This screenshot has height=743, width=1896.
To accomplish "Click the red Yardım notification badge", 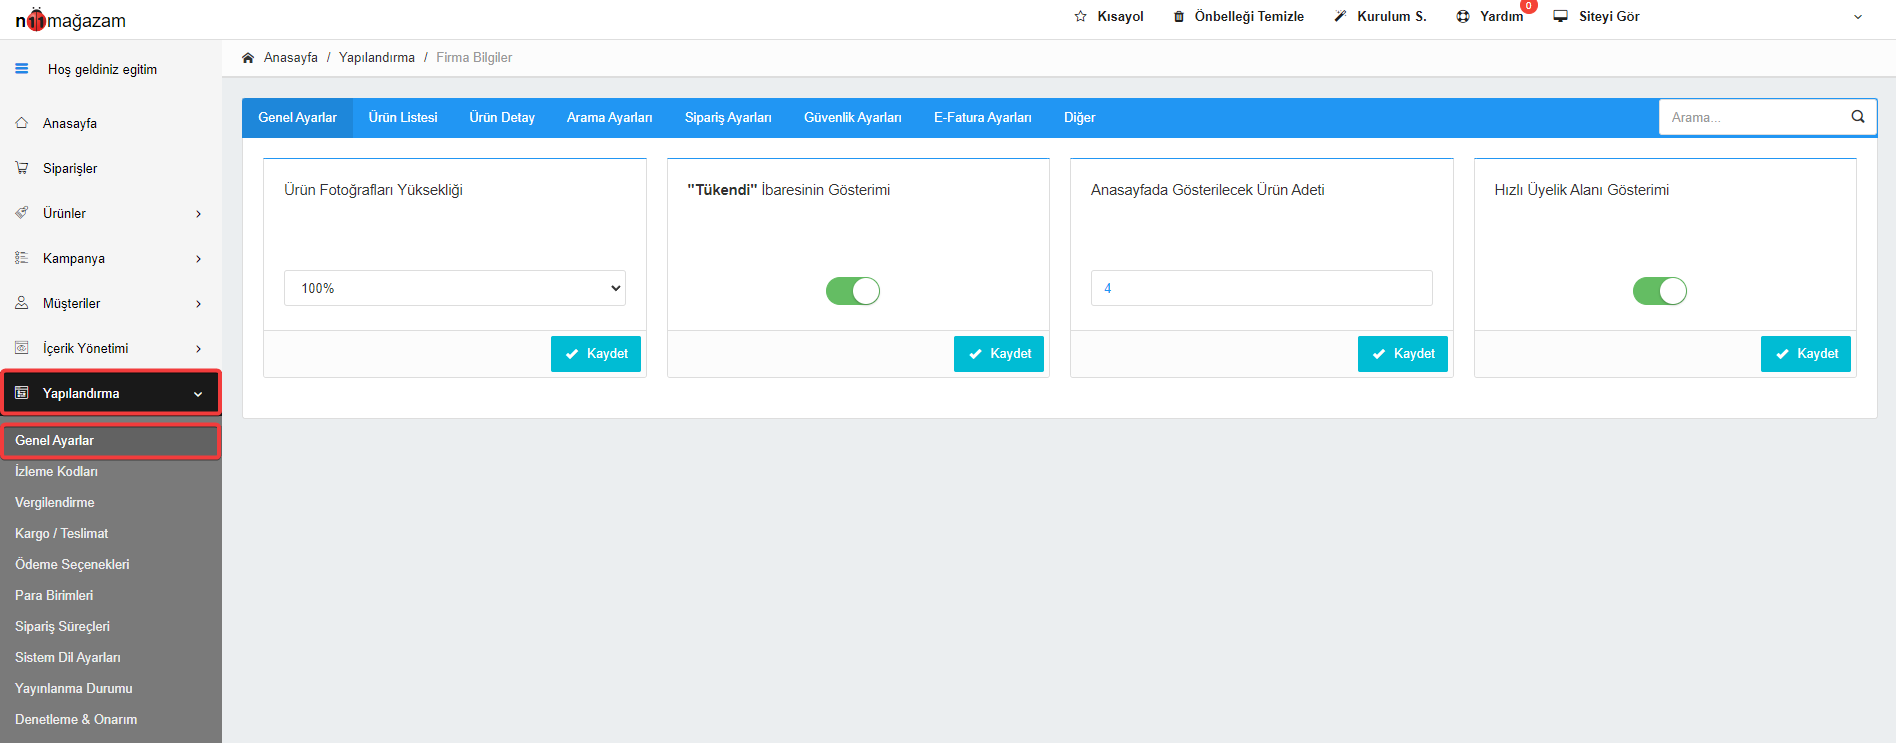I will (x=1528, y=6).
